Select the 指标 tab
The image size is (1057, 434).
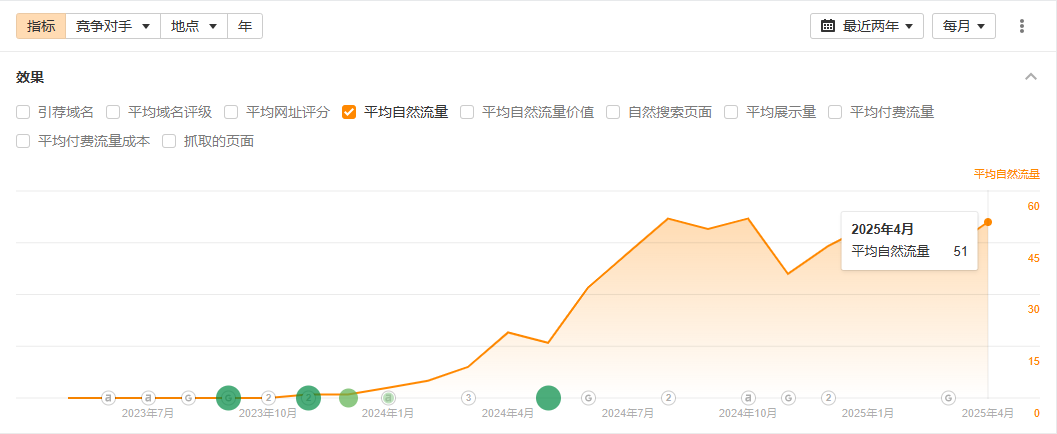[x=41, y=26]
